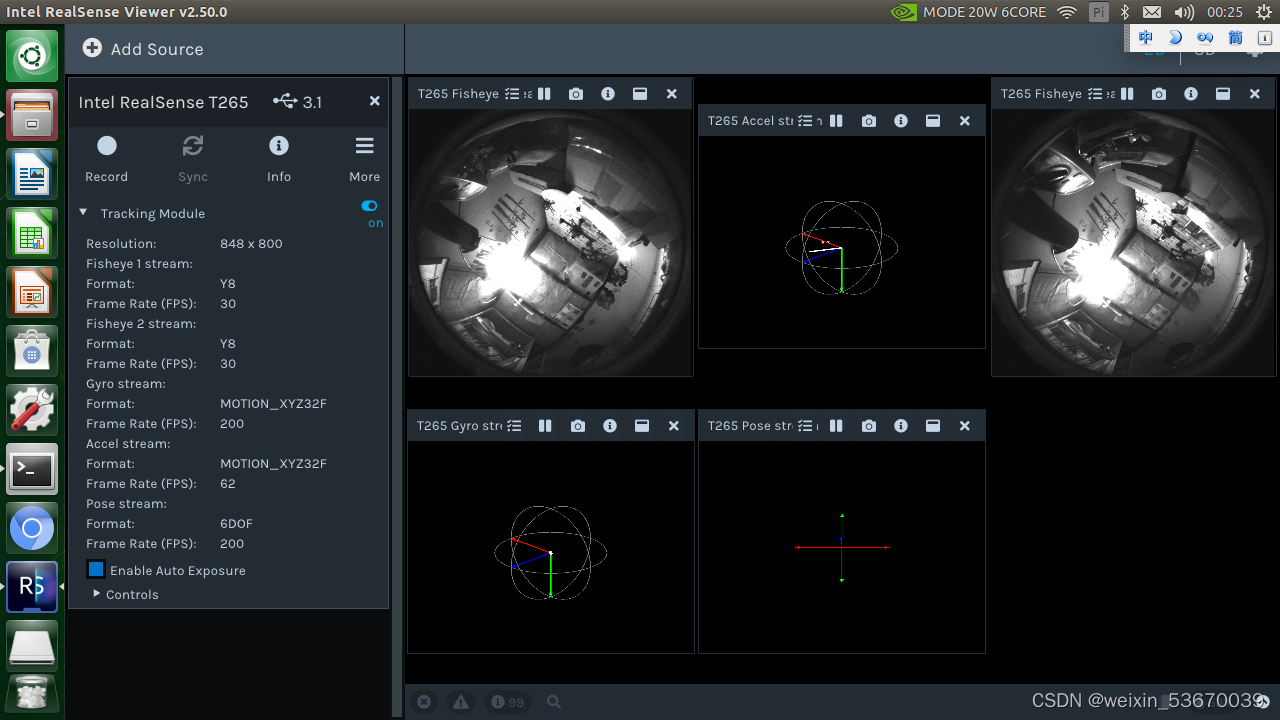
Task: Open the Ubuntu dash search launcher
Action: [x=32, y=56]
